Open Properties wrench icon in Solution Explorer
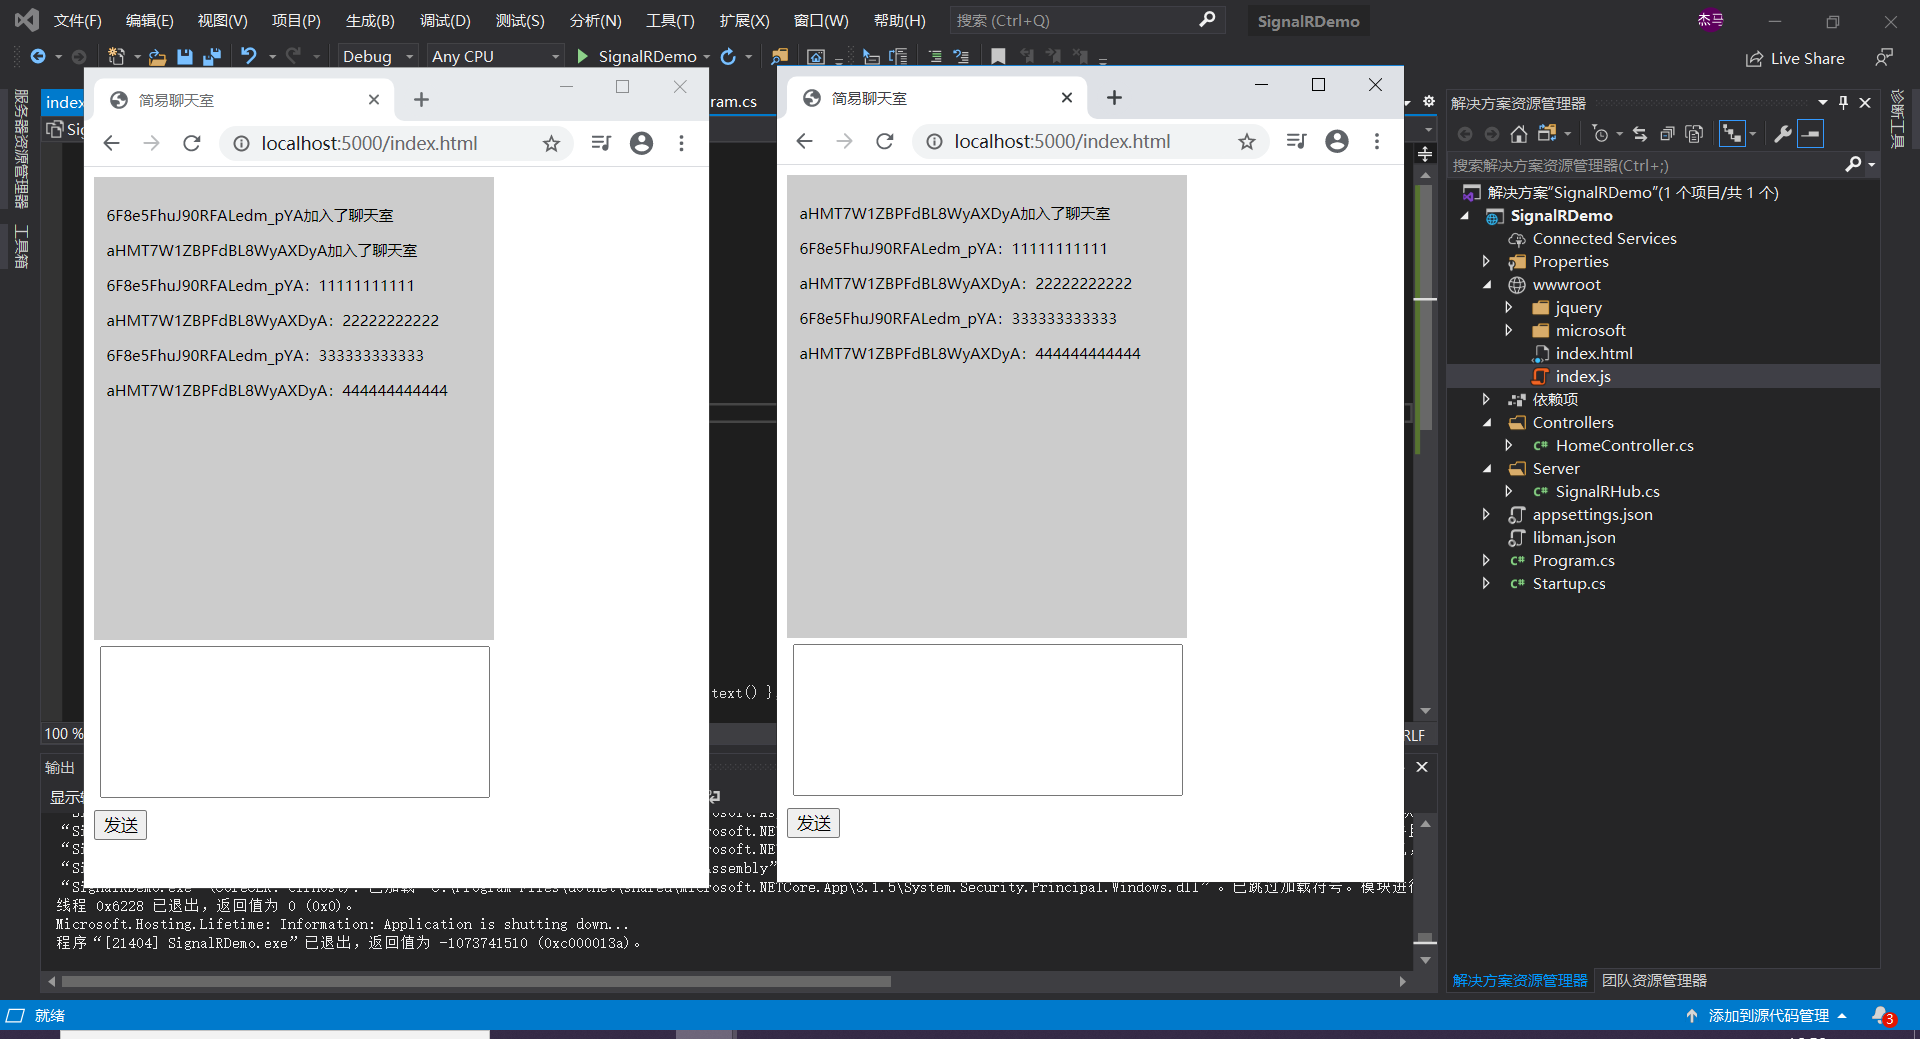The height and width of the screenshot is (1039, 1920). (1782, 134)
